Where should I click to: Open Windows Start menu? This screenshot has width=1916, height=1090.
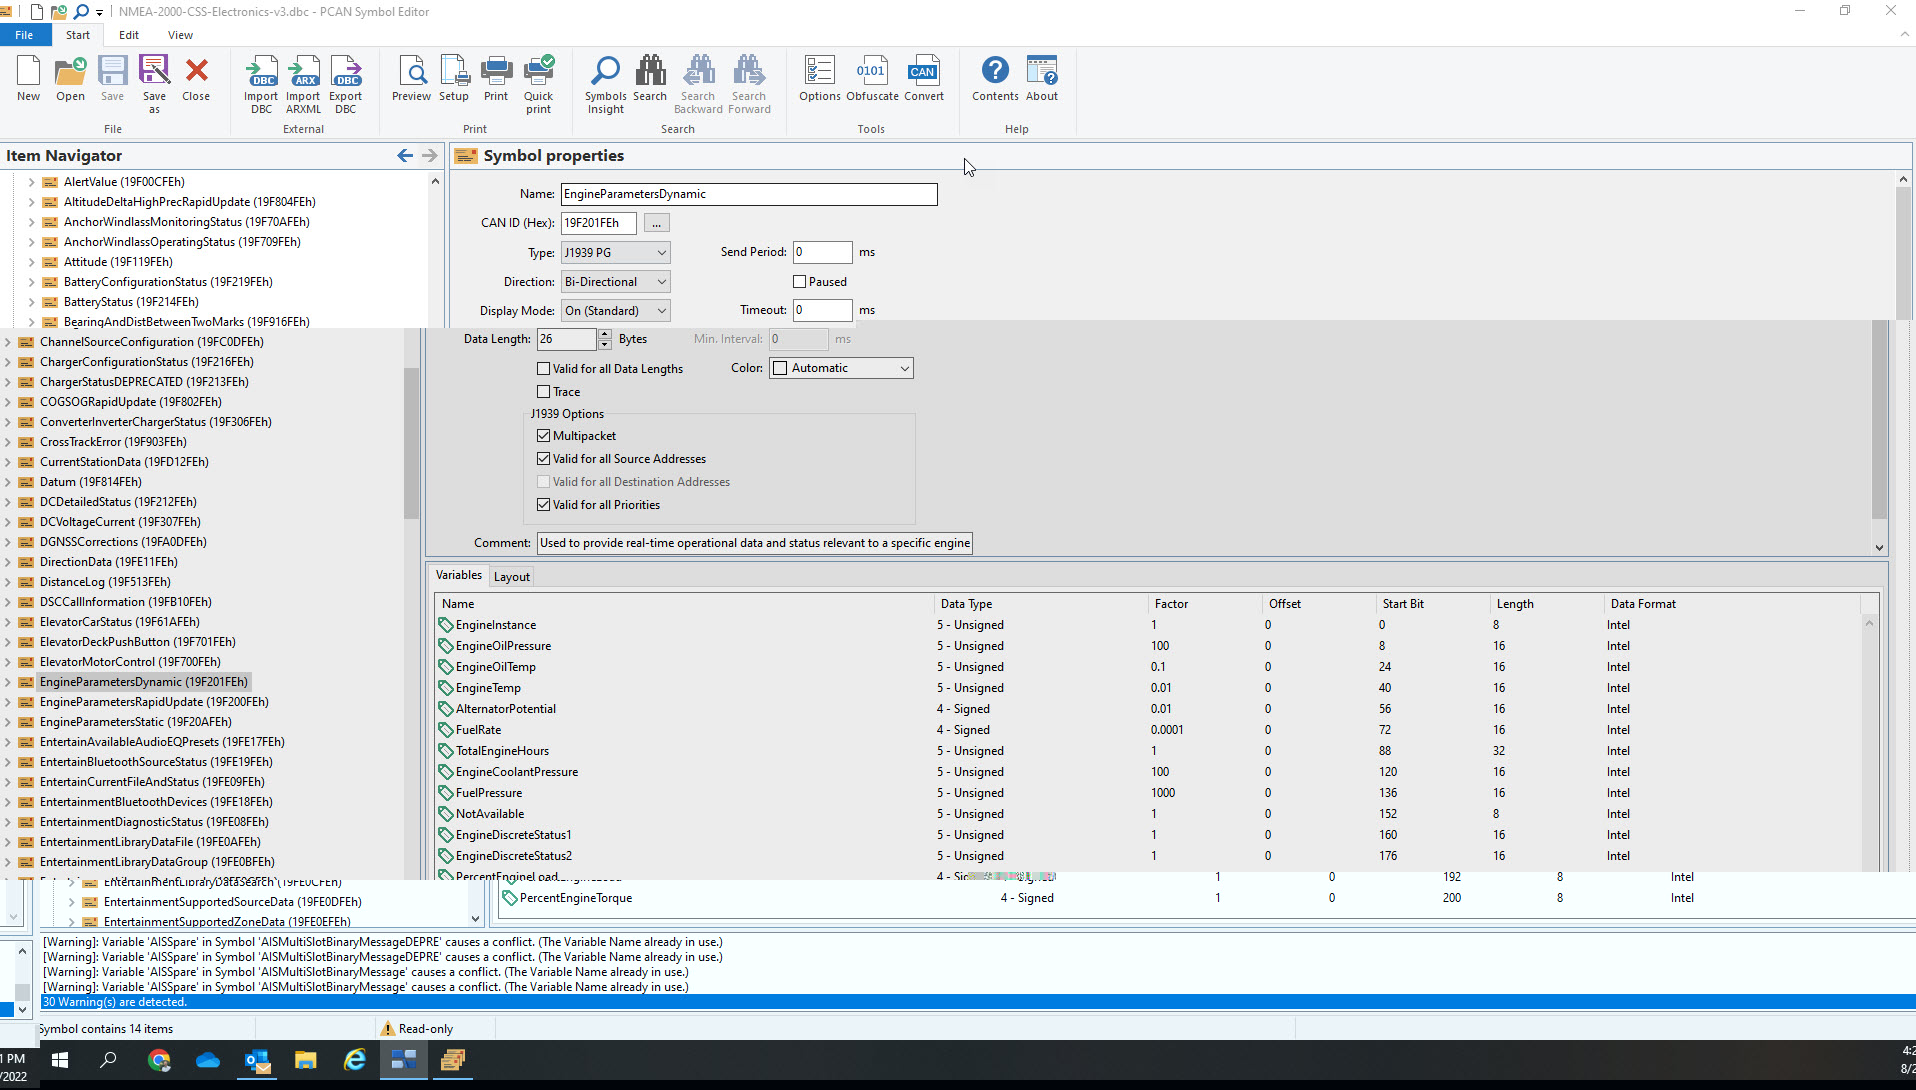point(59,1060)
